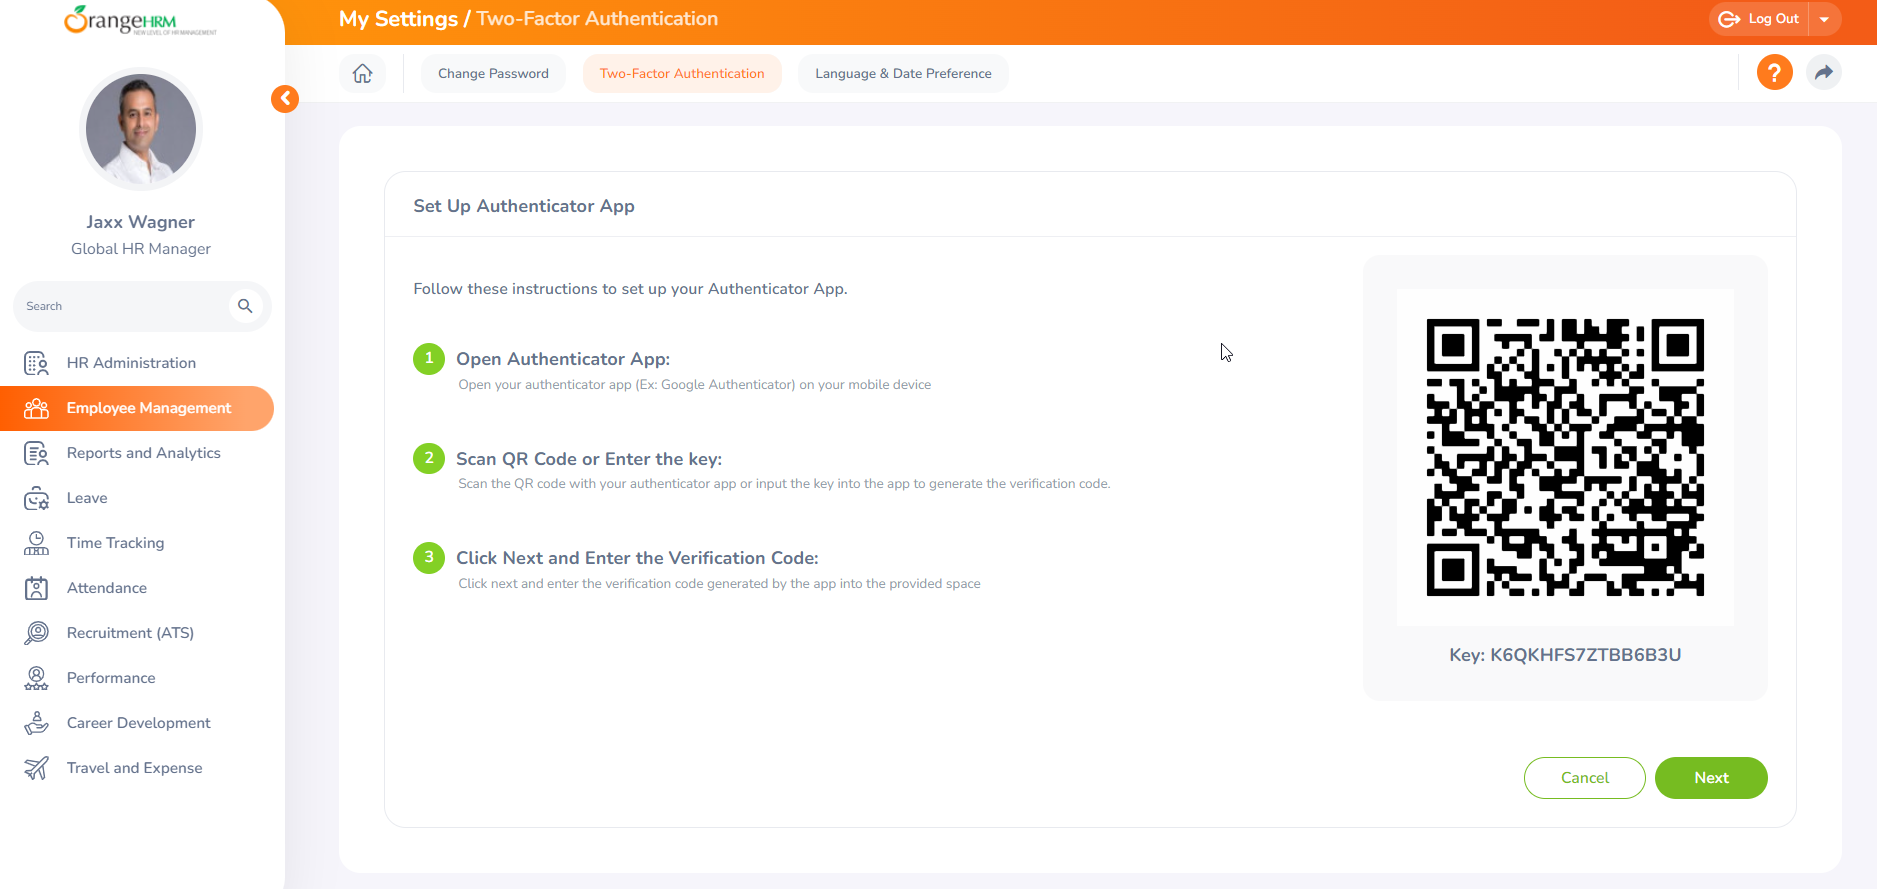
Task: Navigate to Recruitment (ATS)
Action: [x=137, y=633]
